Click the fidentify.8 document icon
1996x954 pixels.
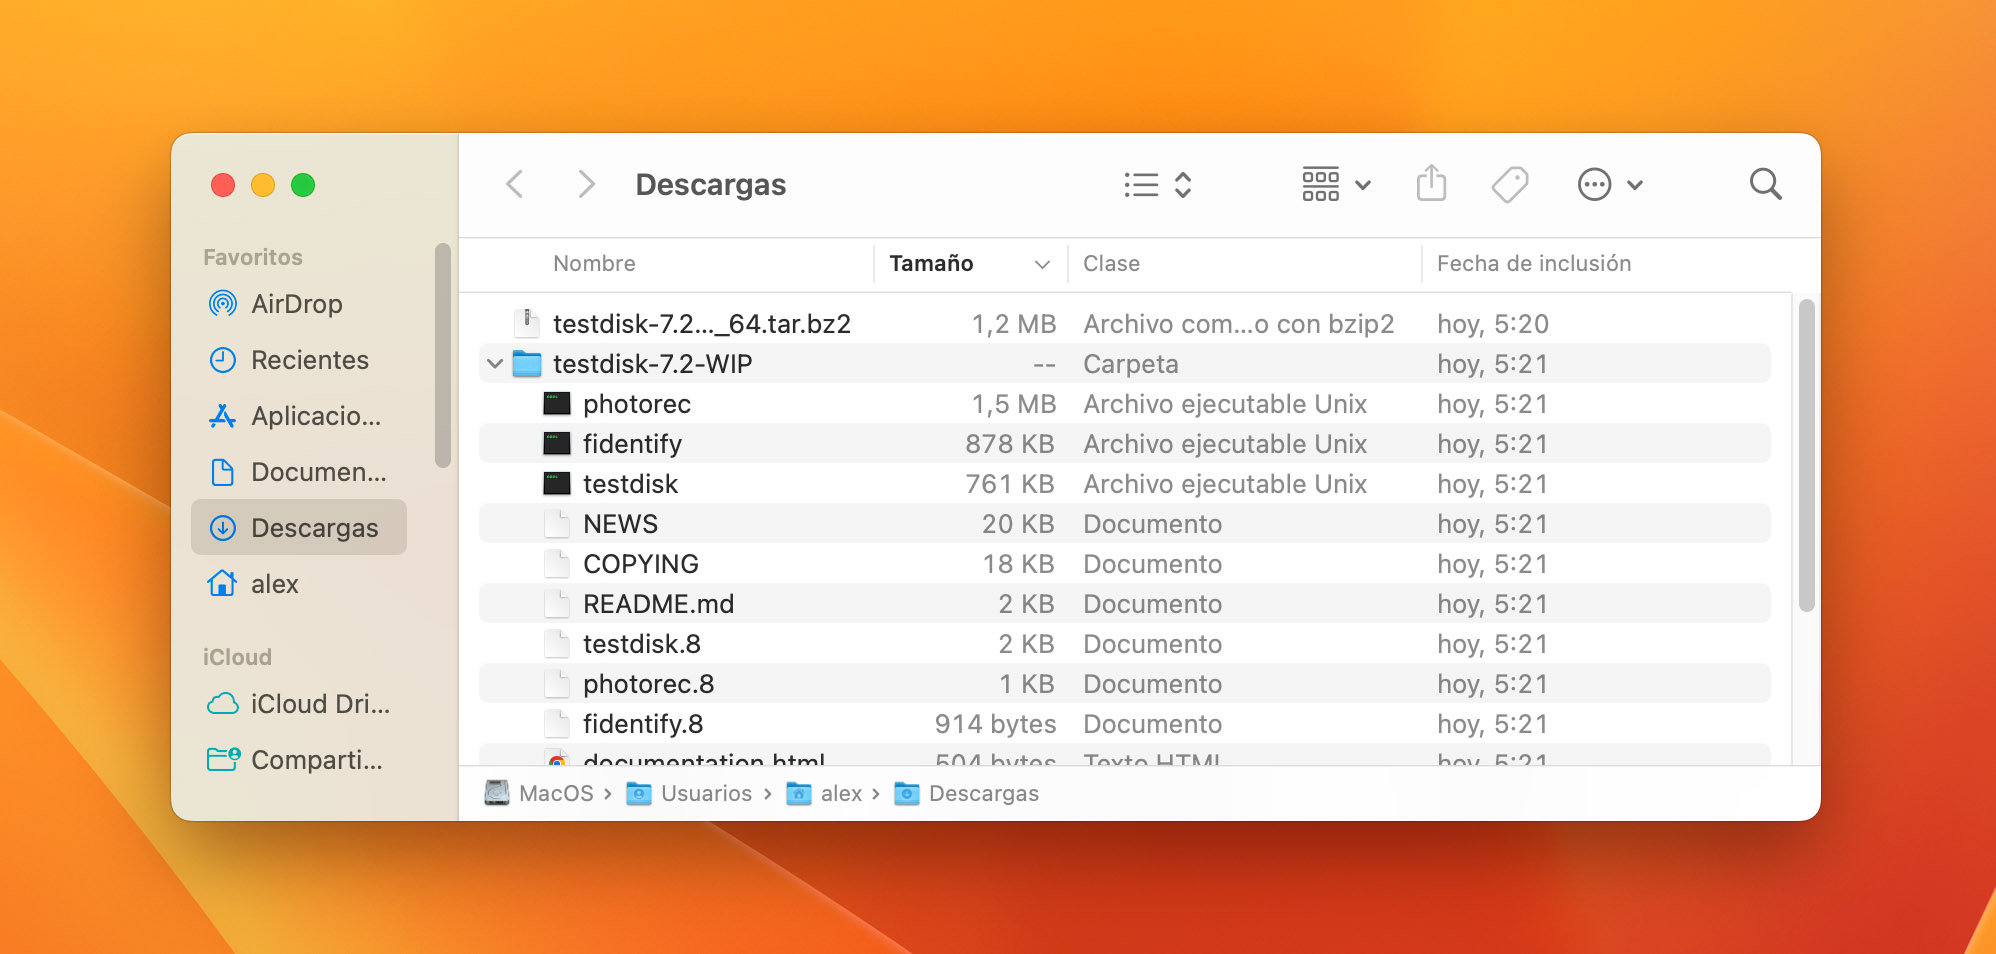(x=557, y=724)
